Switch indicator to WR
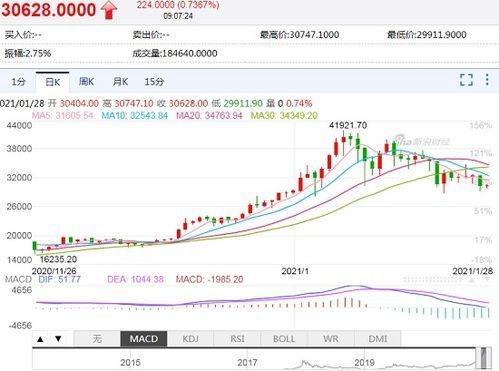499x371 pixels. pos(331,339)
